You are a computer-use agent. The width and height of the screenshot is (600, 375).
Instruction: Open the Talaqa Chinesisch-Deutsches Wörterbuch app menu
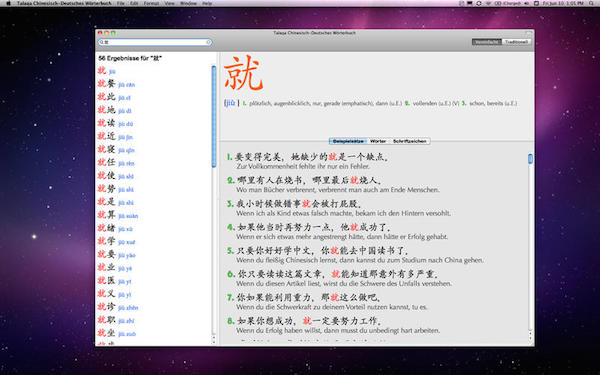(x=64, y=3)
